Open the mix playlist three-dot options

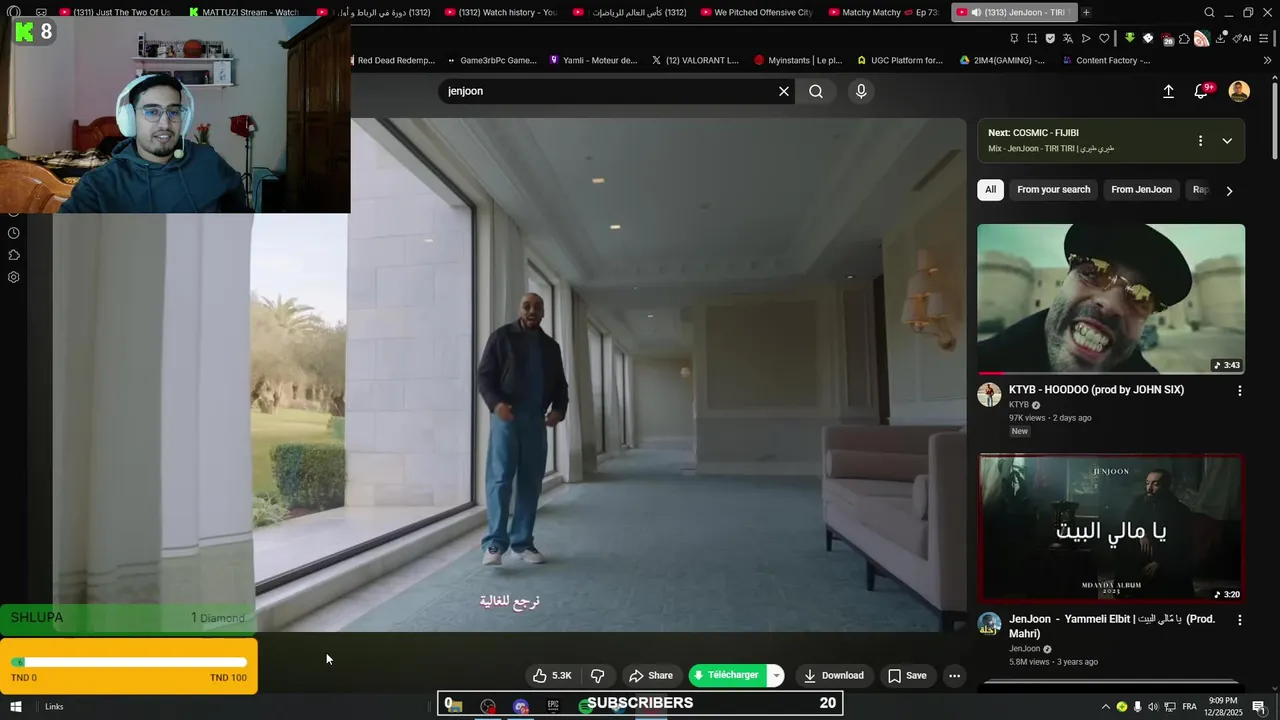(1200, 141)
